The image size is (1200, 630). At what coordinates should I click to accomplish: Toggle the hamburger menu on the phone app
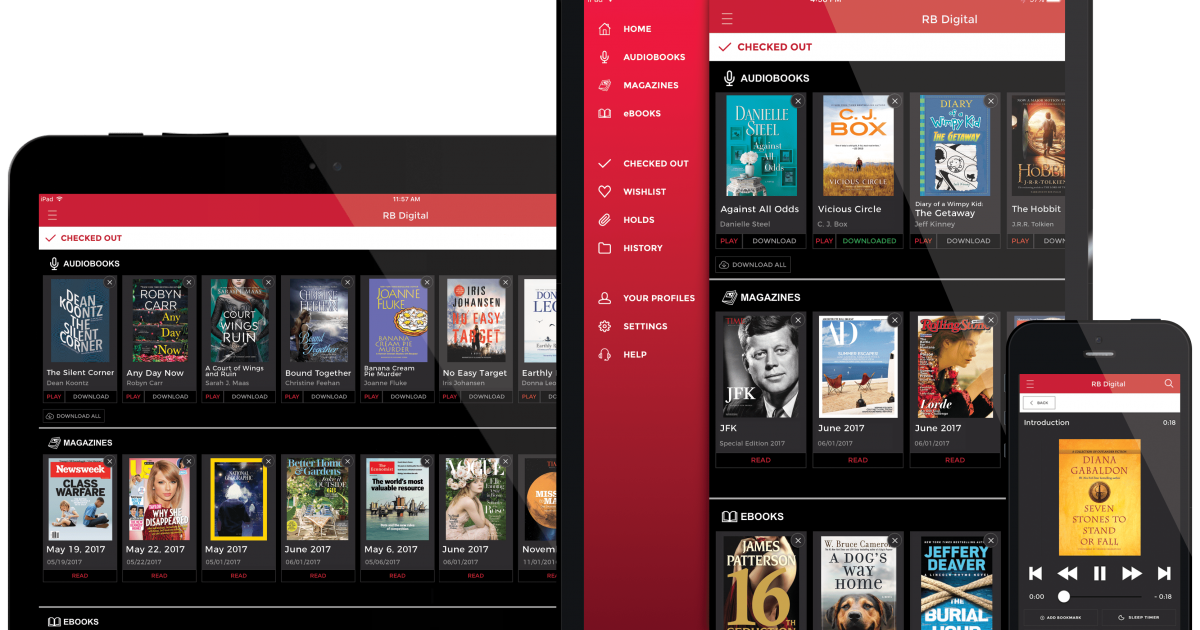[1030, 384]
